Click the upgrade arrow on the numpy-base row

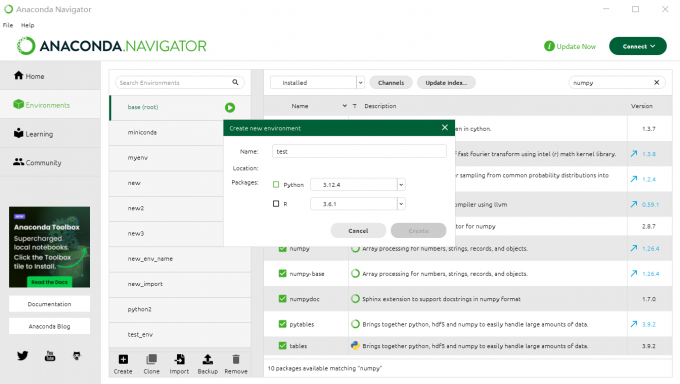click(634, 273)
